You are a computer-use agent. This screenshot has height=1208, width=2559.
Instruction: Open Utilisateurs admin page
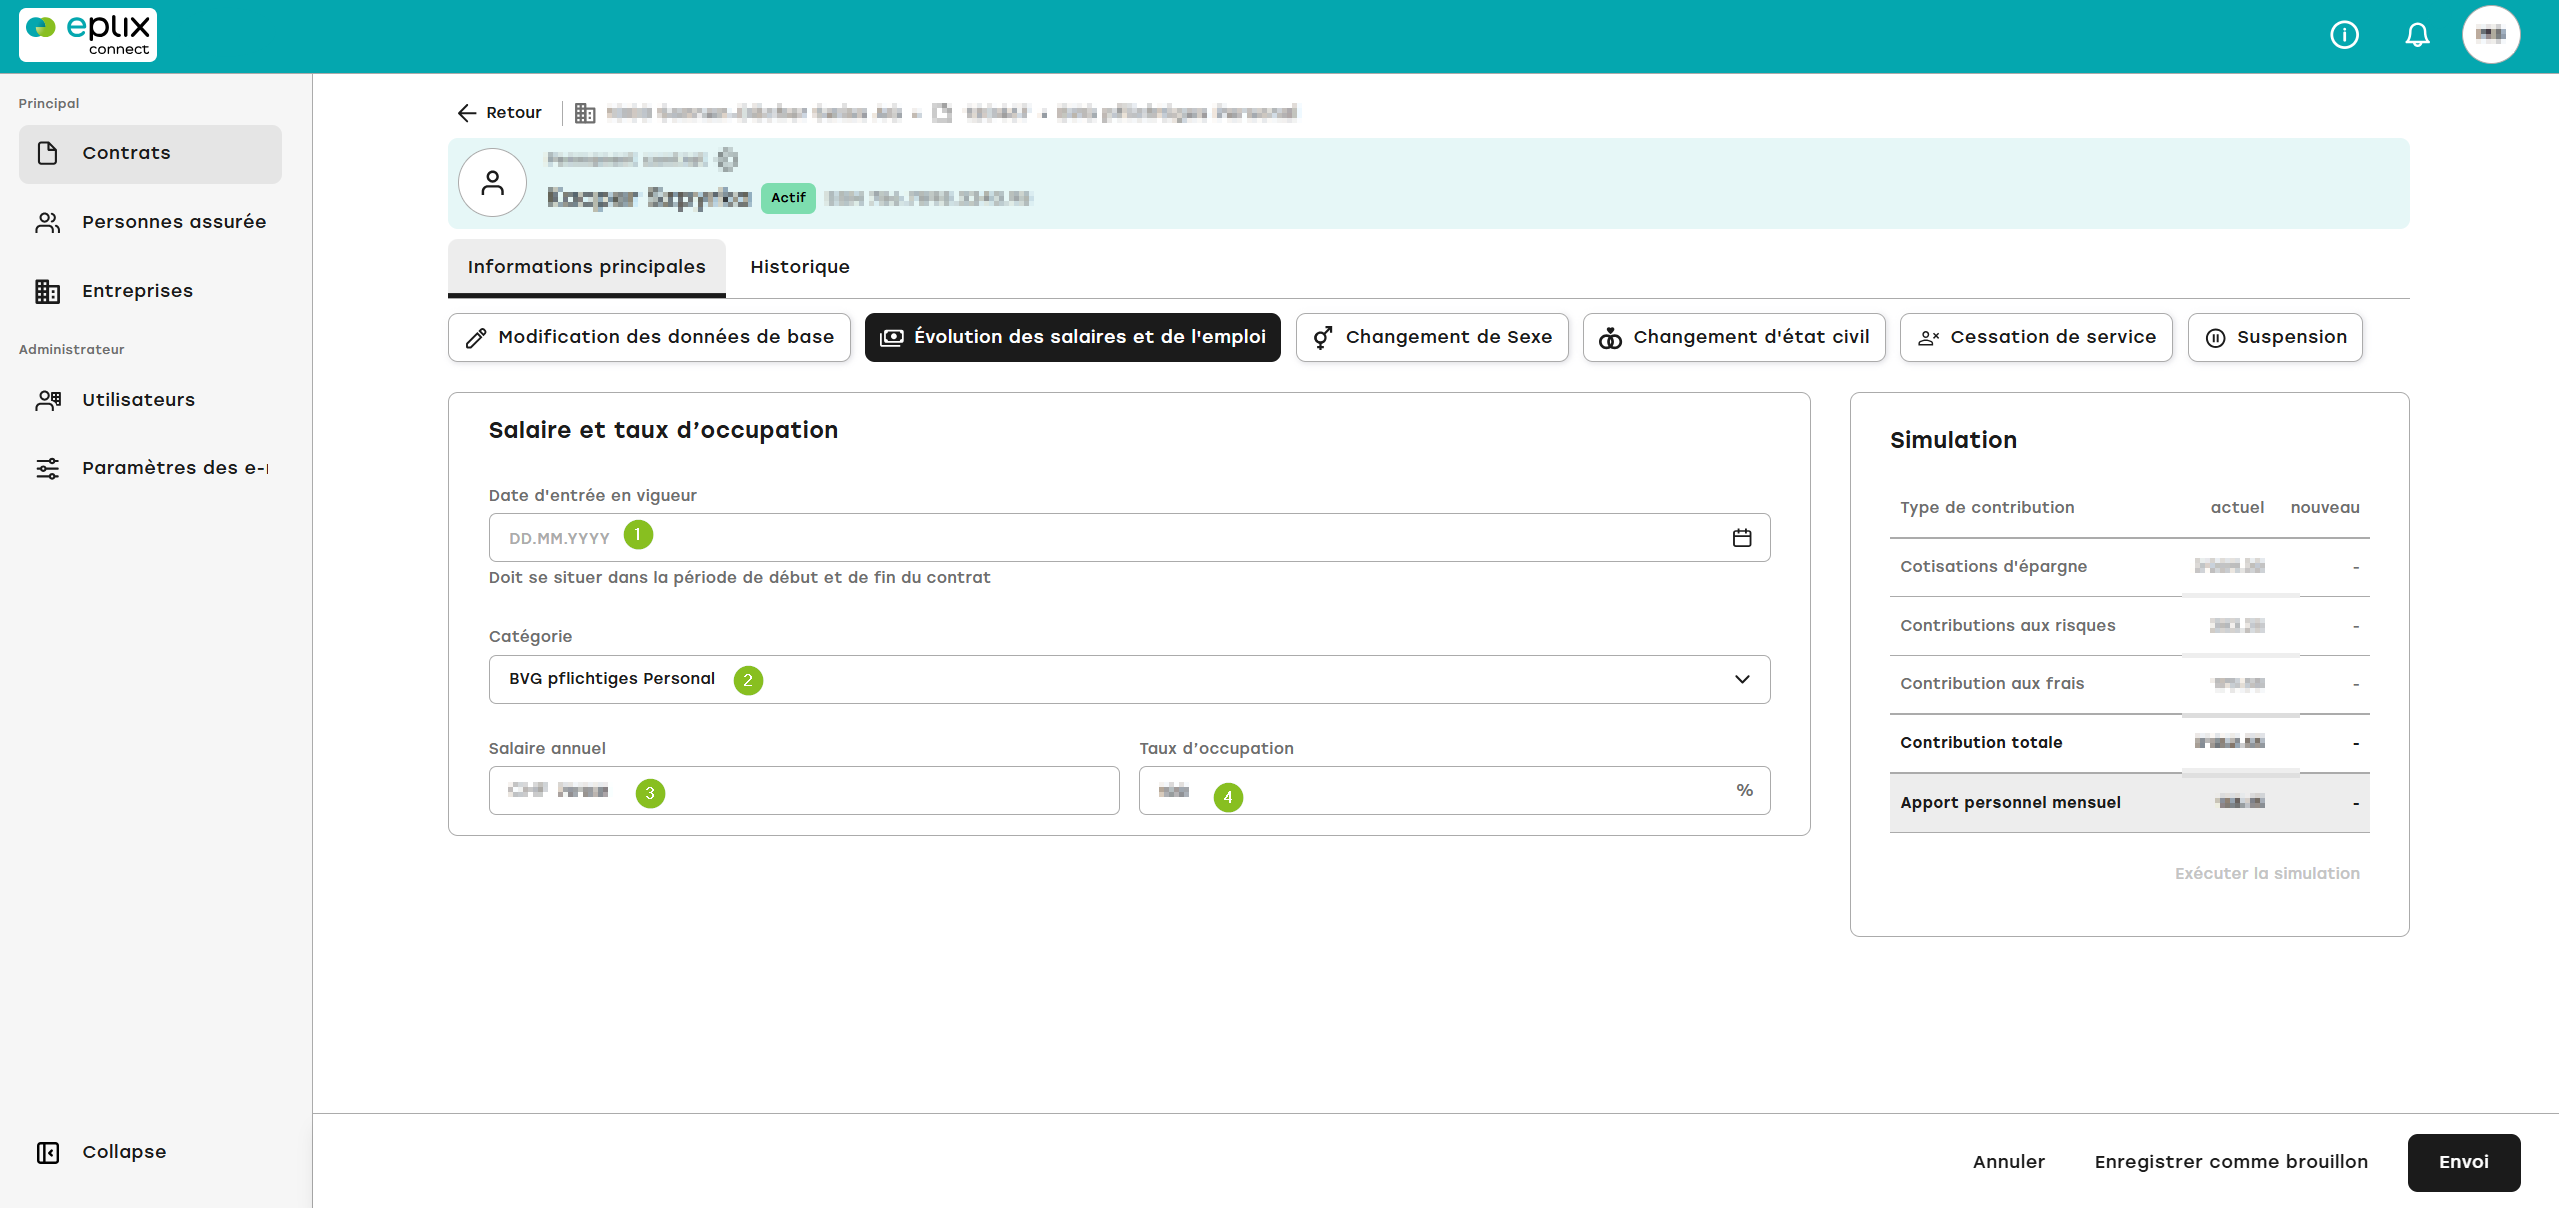click(x=150, y=400)
